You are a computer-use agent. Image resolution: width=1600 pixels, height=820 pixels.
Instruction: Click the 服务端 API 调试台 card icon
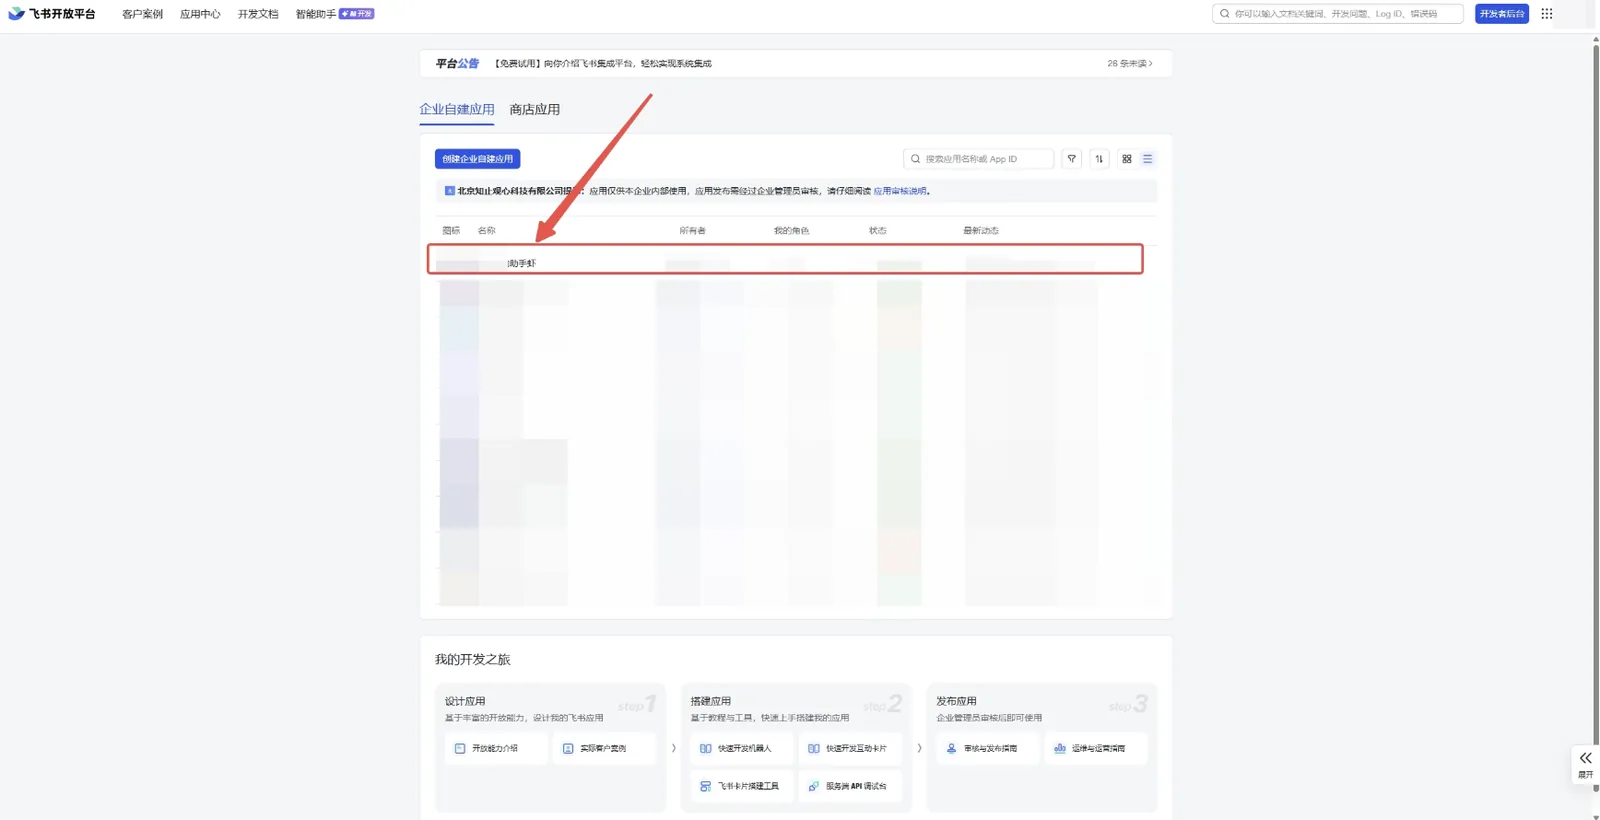click(814, 786)
